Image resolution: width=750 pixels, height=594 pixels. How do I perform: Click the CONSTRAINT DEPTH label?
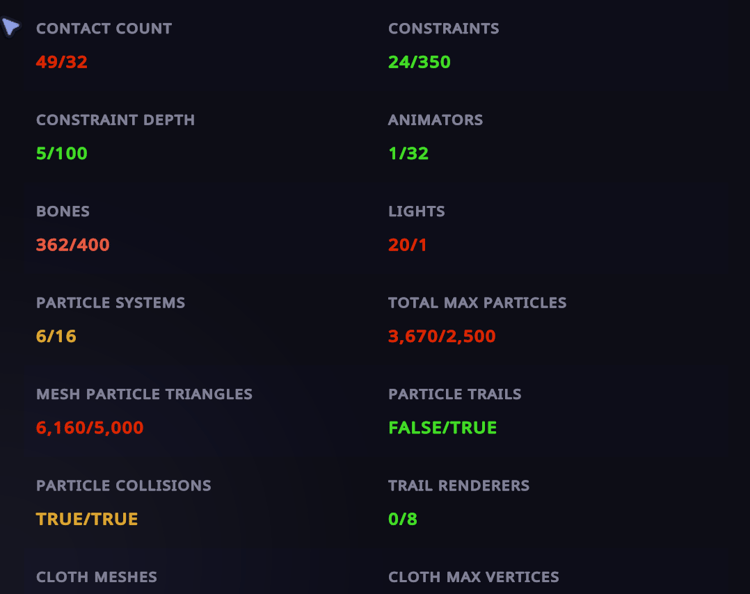(115, 120)
